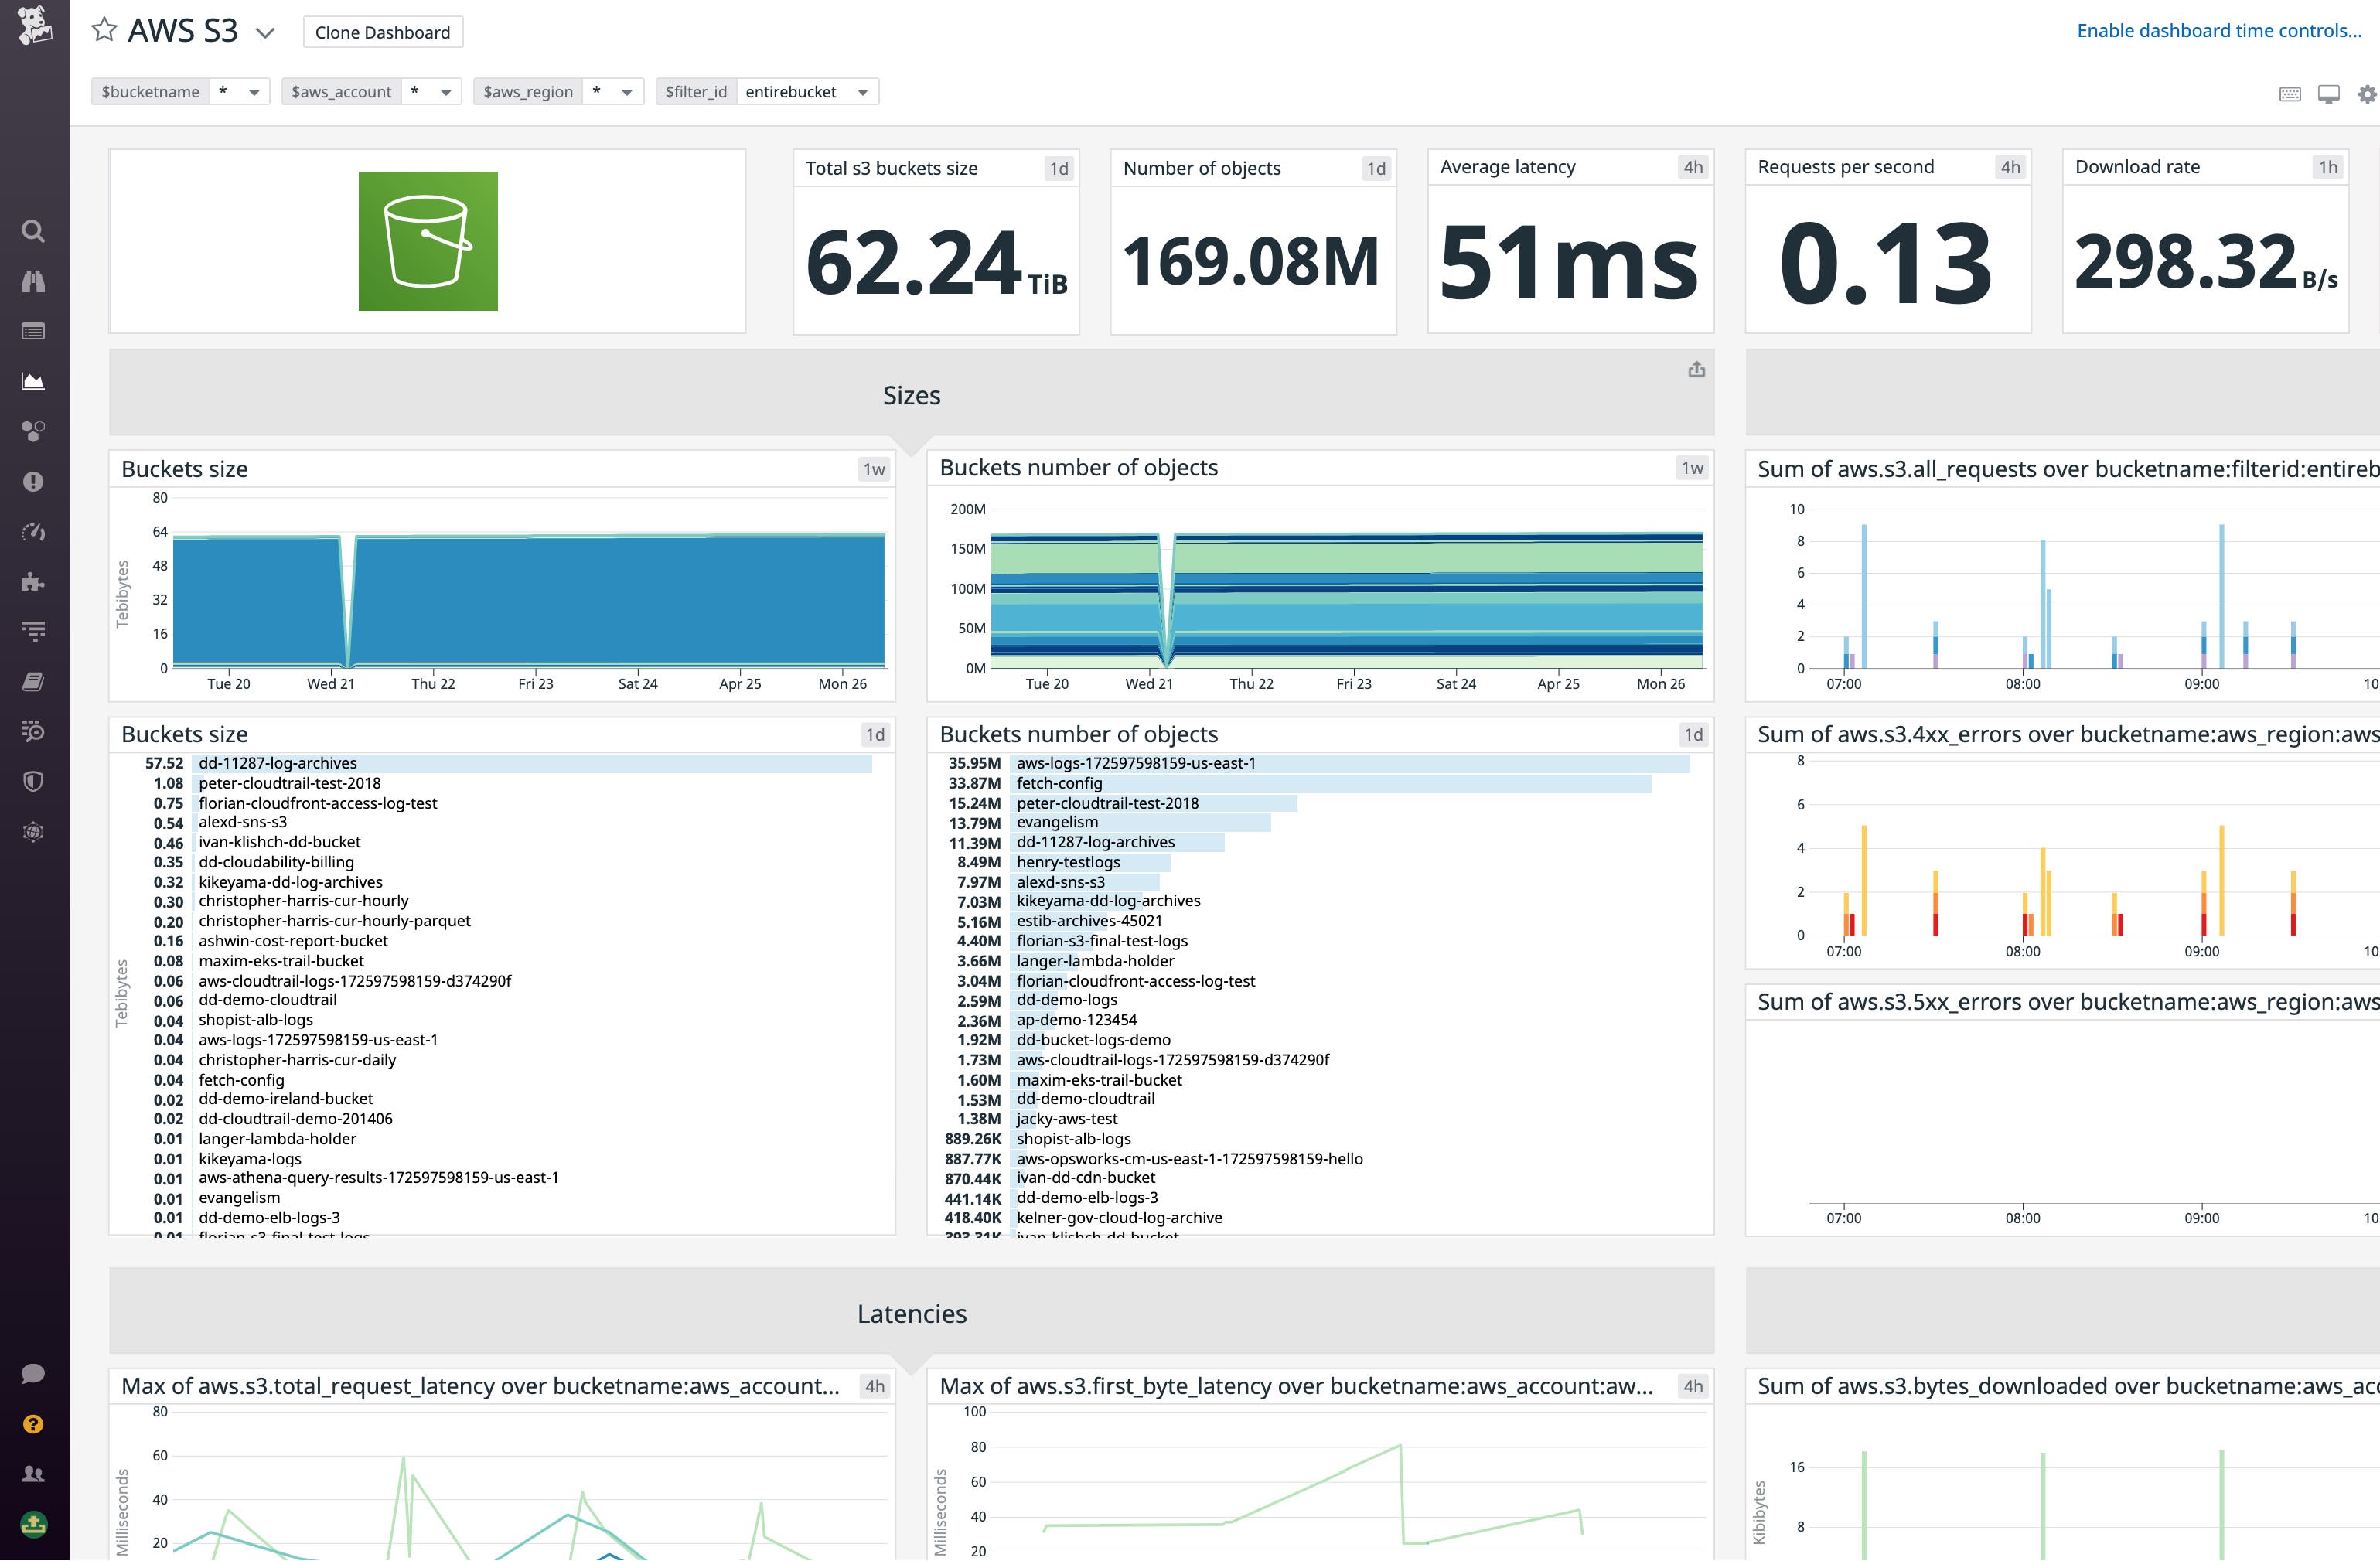Open APM traces via the flame-graph icon

[x=34, y=631]
